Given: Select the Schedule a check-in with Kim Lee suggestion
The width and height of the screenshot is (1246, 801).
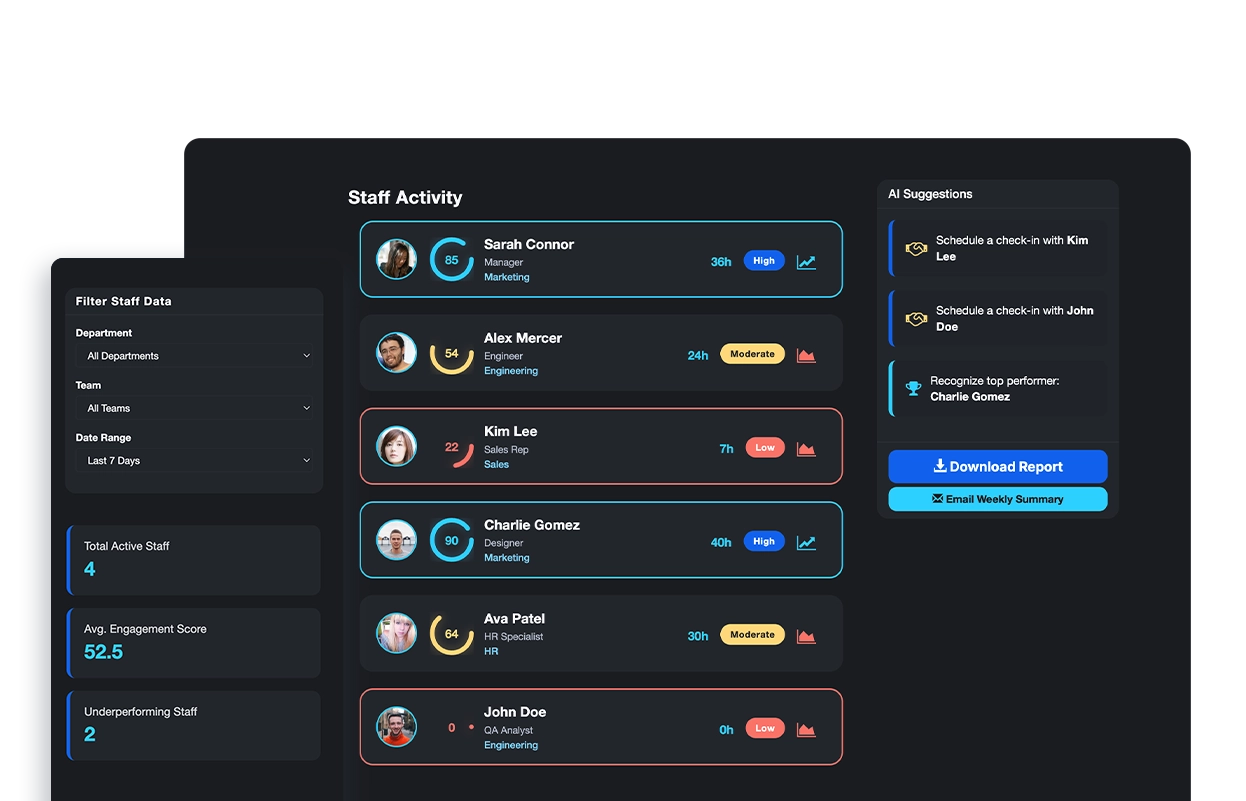Looking at the screenshot, I should click(998, 248).
